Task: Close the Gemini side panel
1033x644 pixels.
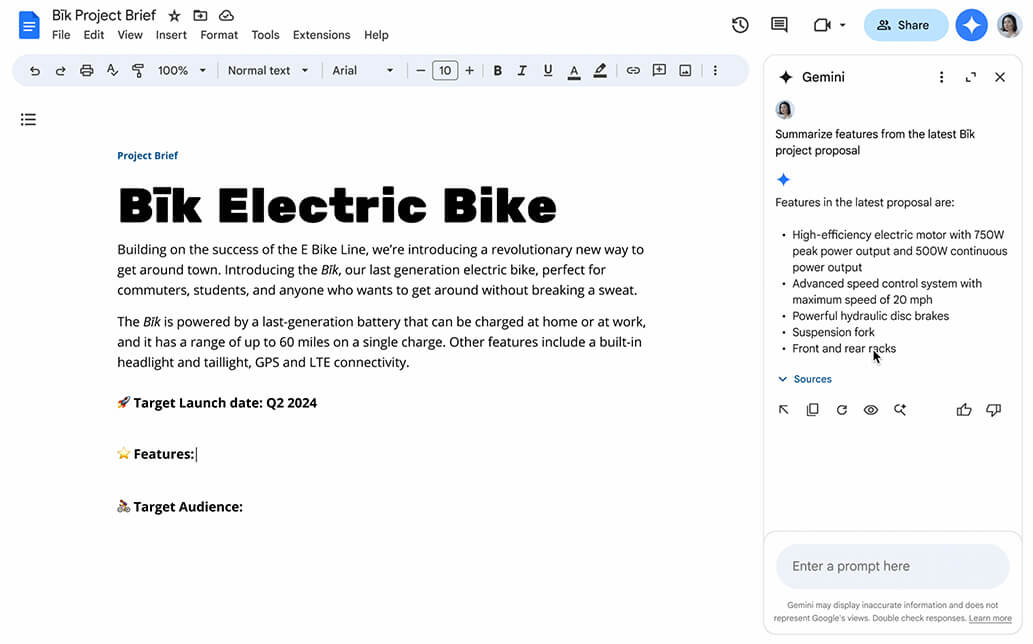Action: point(999,77)
